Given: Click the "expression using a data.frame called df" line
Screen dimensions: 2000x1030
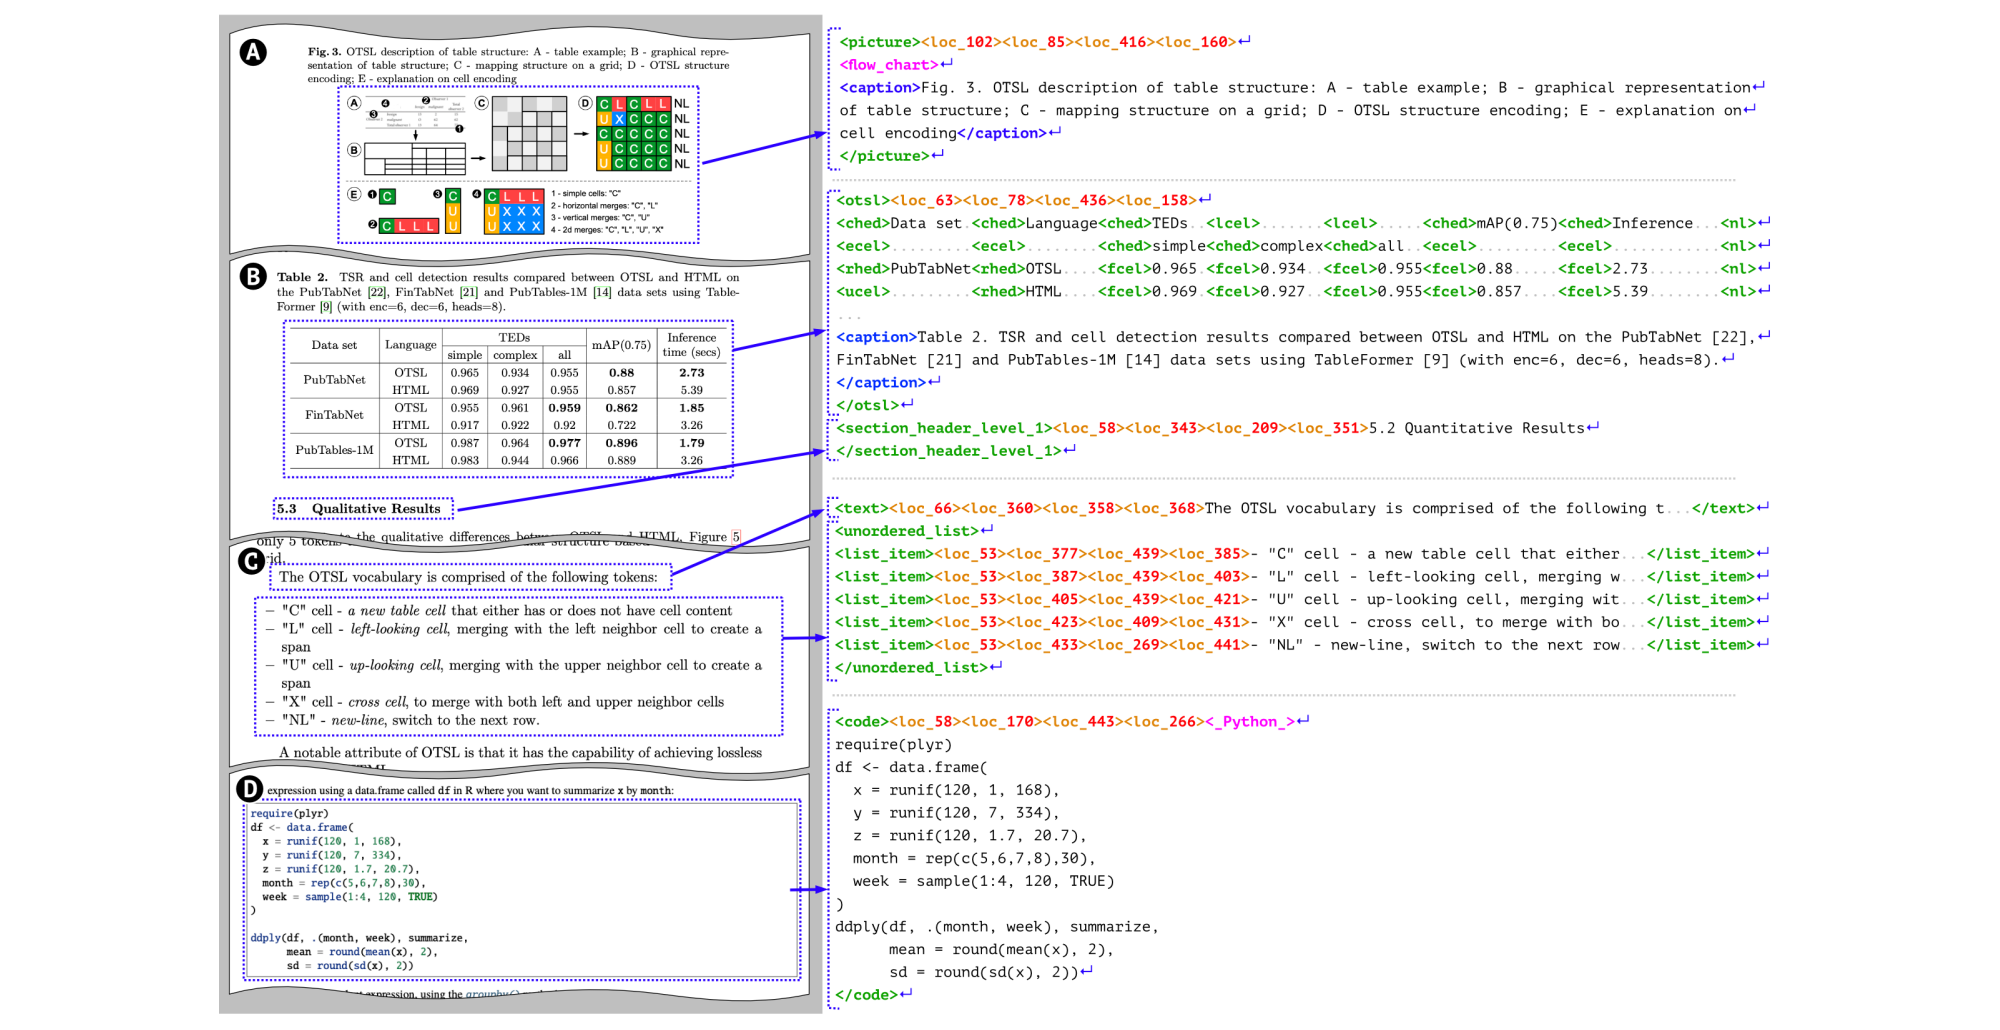Looking at the screenshot, I should click(x=470, y=791).
